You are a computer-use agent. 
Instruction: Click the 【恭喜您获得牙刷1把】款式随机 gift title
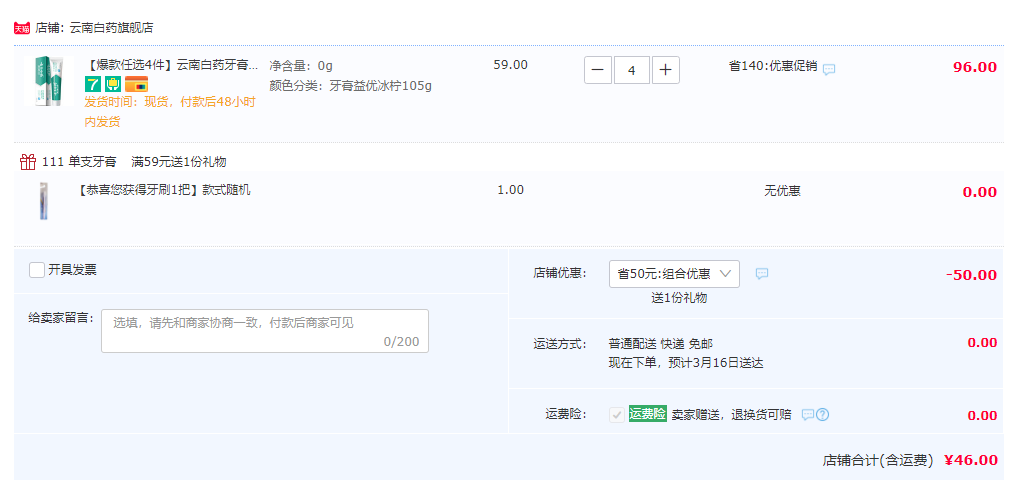click(x=163, y=190)
